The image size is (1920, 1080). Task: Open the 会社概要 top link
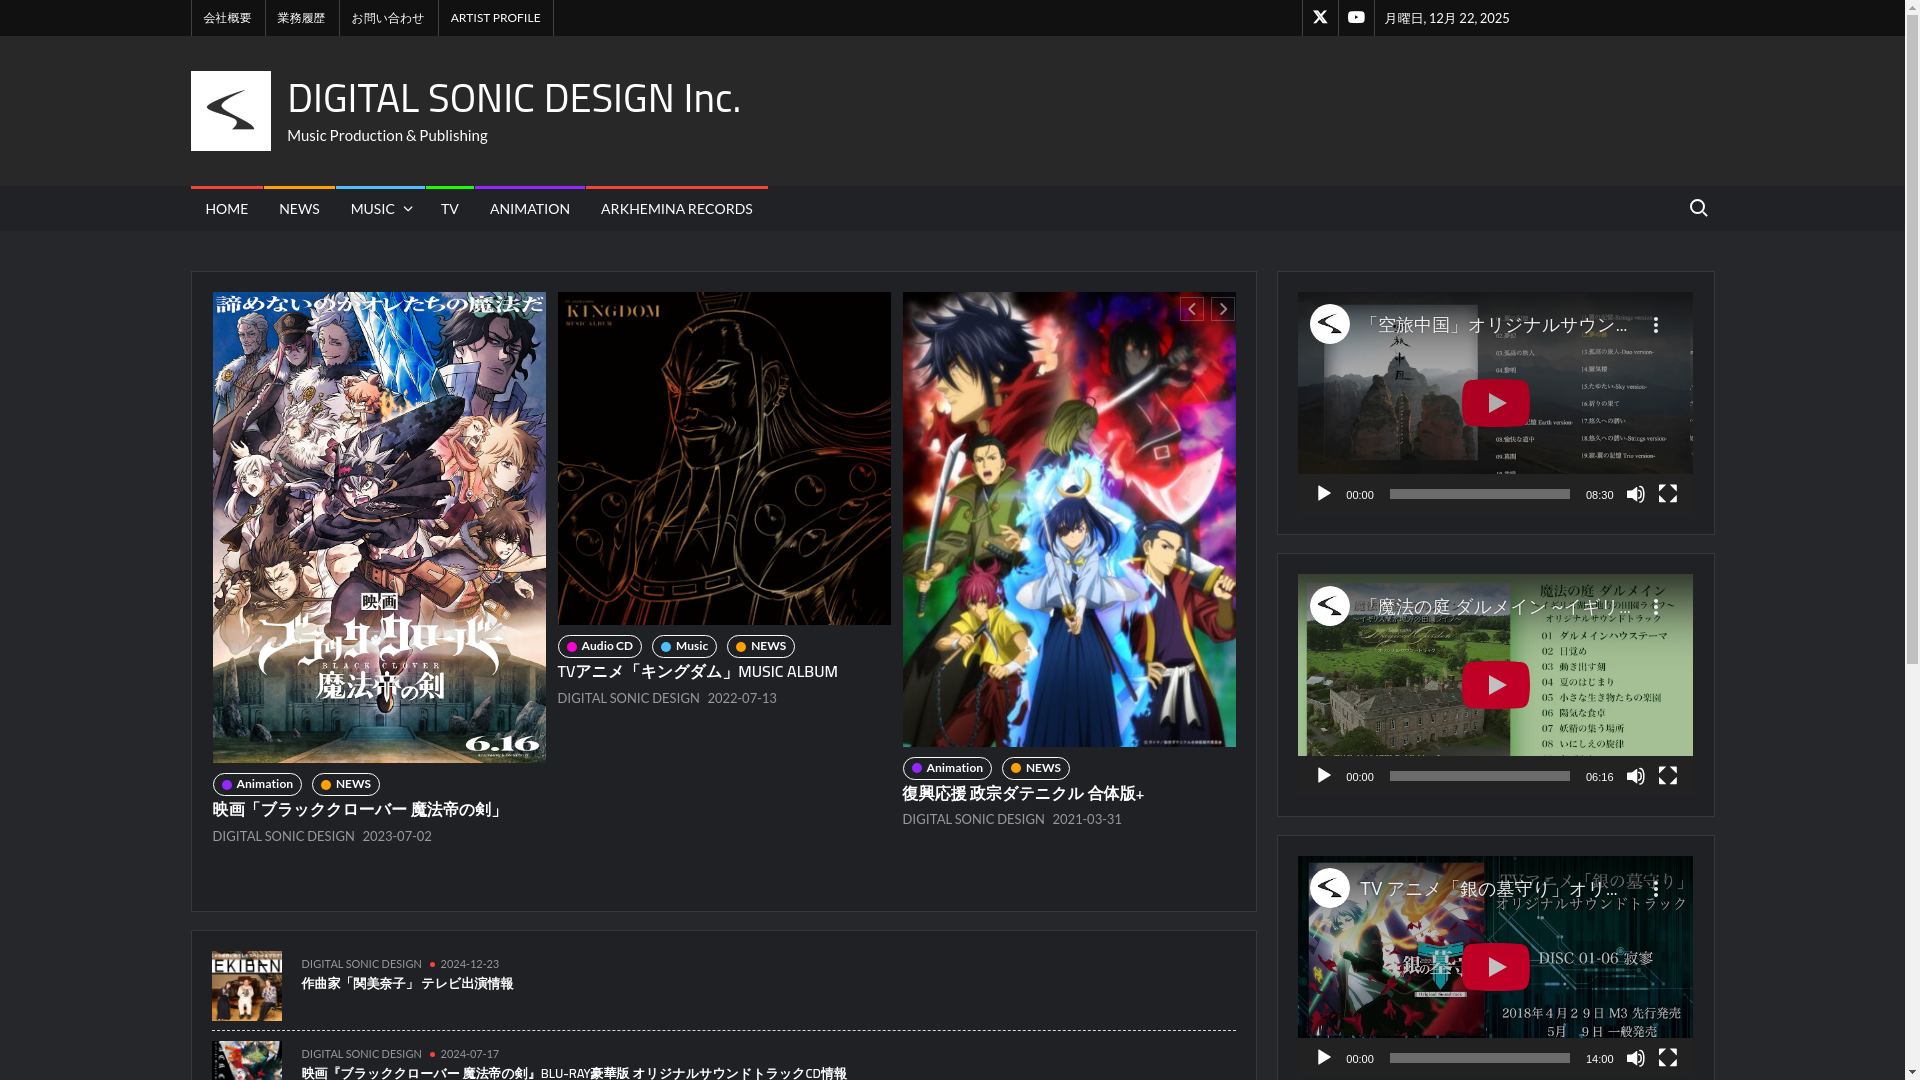coord(227,18)
